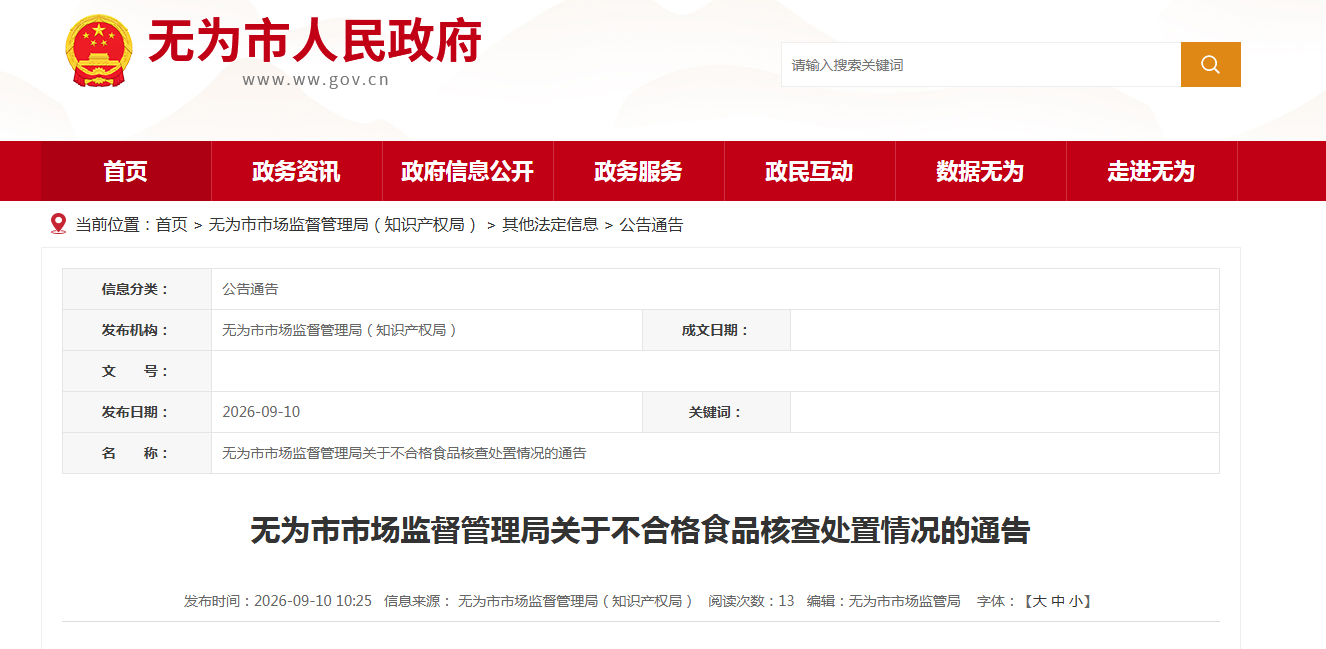Click the orange search magnifier icon
The width and height of the screenshot is (1326, 649).
click(1210, 65)
